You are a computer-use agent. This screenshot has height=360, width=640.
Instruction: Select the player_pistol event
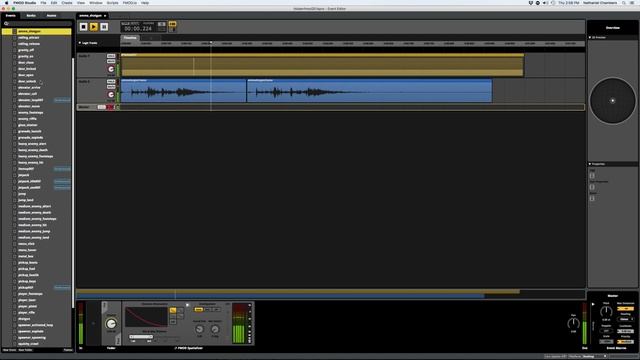click(x=27, y=306)
